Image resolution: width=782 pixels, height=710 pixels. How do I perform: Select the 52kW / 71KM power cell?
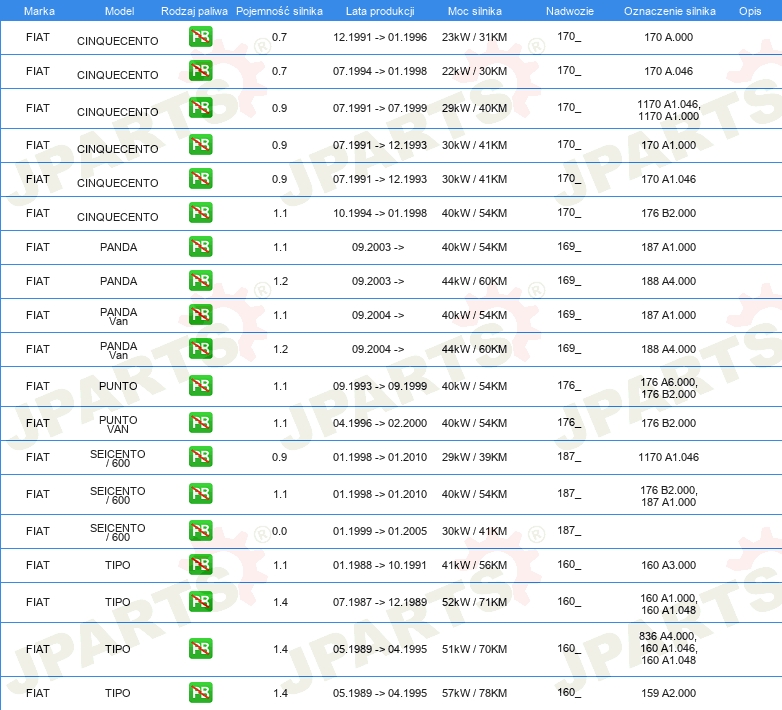point(474,602)
